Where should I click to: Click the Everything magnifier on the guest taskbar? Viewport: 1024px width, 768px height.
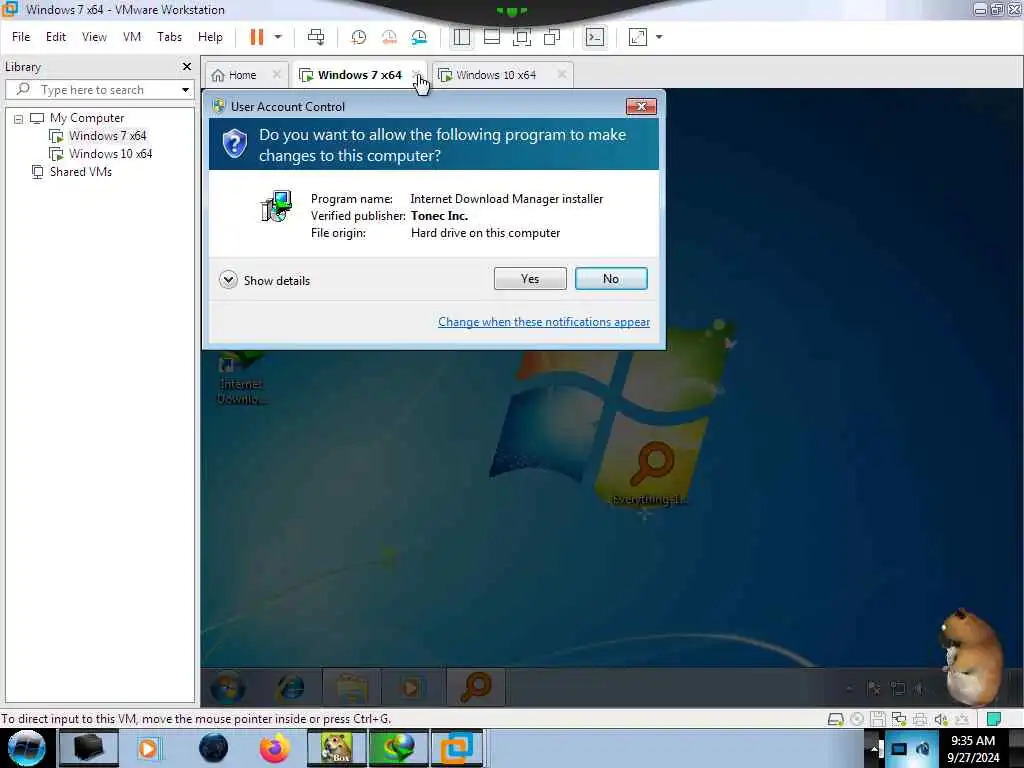pos(476,687)
